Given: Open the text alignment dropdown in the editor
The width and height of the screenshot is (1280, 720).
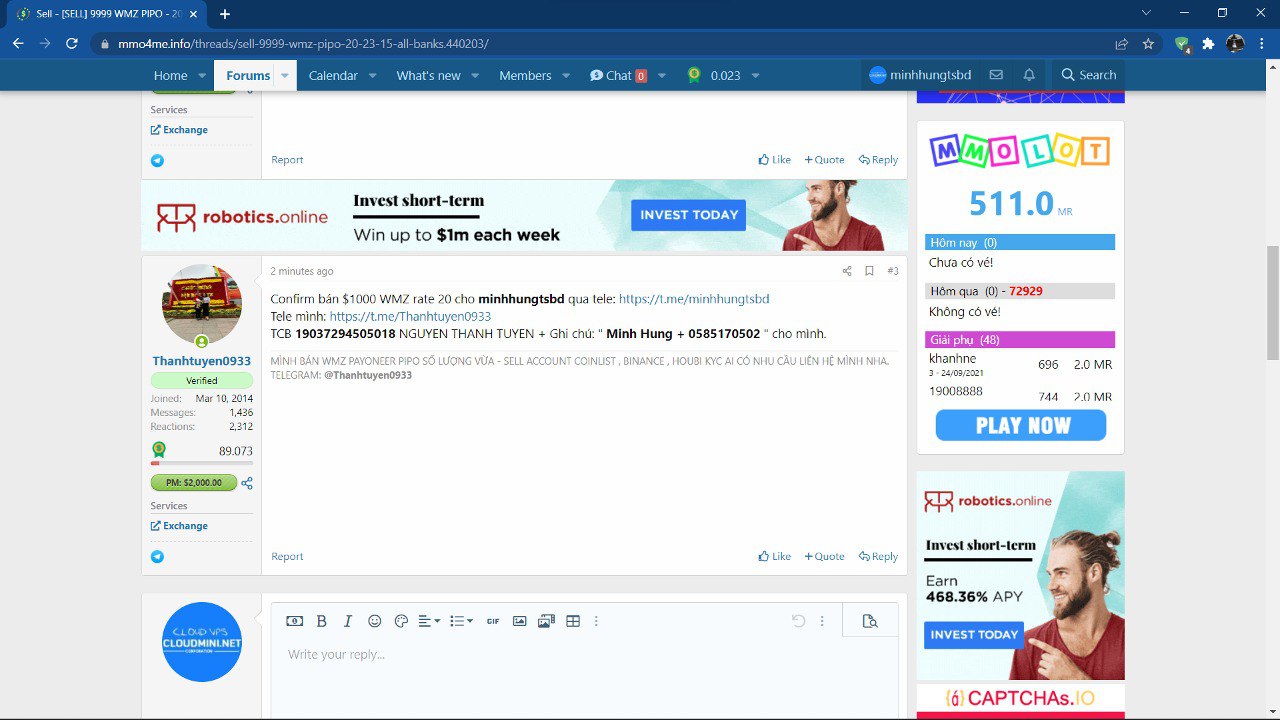Looking at the screenshot, I should [429, 621].
